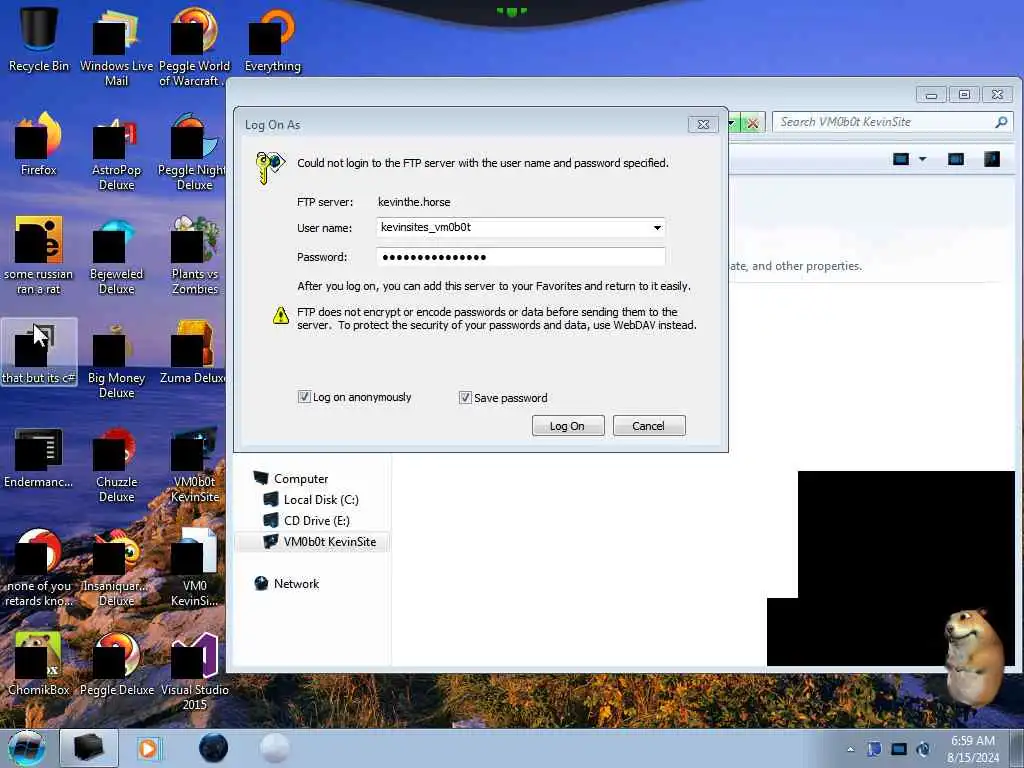Viewport: 1024px width, 768px height.
Task: Select the Endermanch desktop icon
Action: pyautogui.click(x=39, y=457)
